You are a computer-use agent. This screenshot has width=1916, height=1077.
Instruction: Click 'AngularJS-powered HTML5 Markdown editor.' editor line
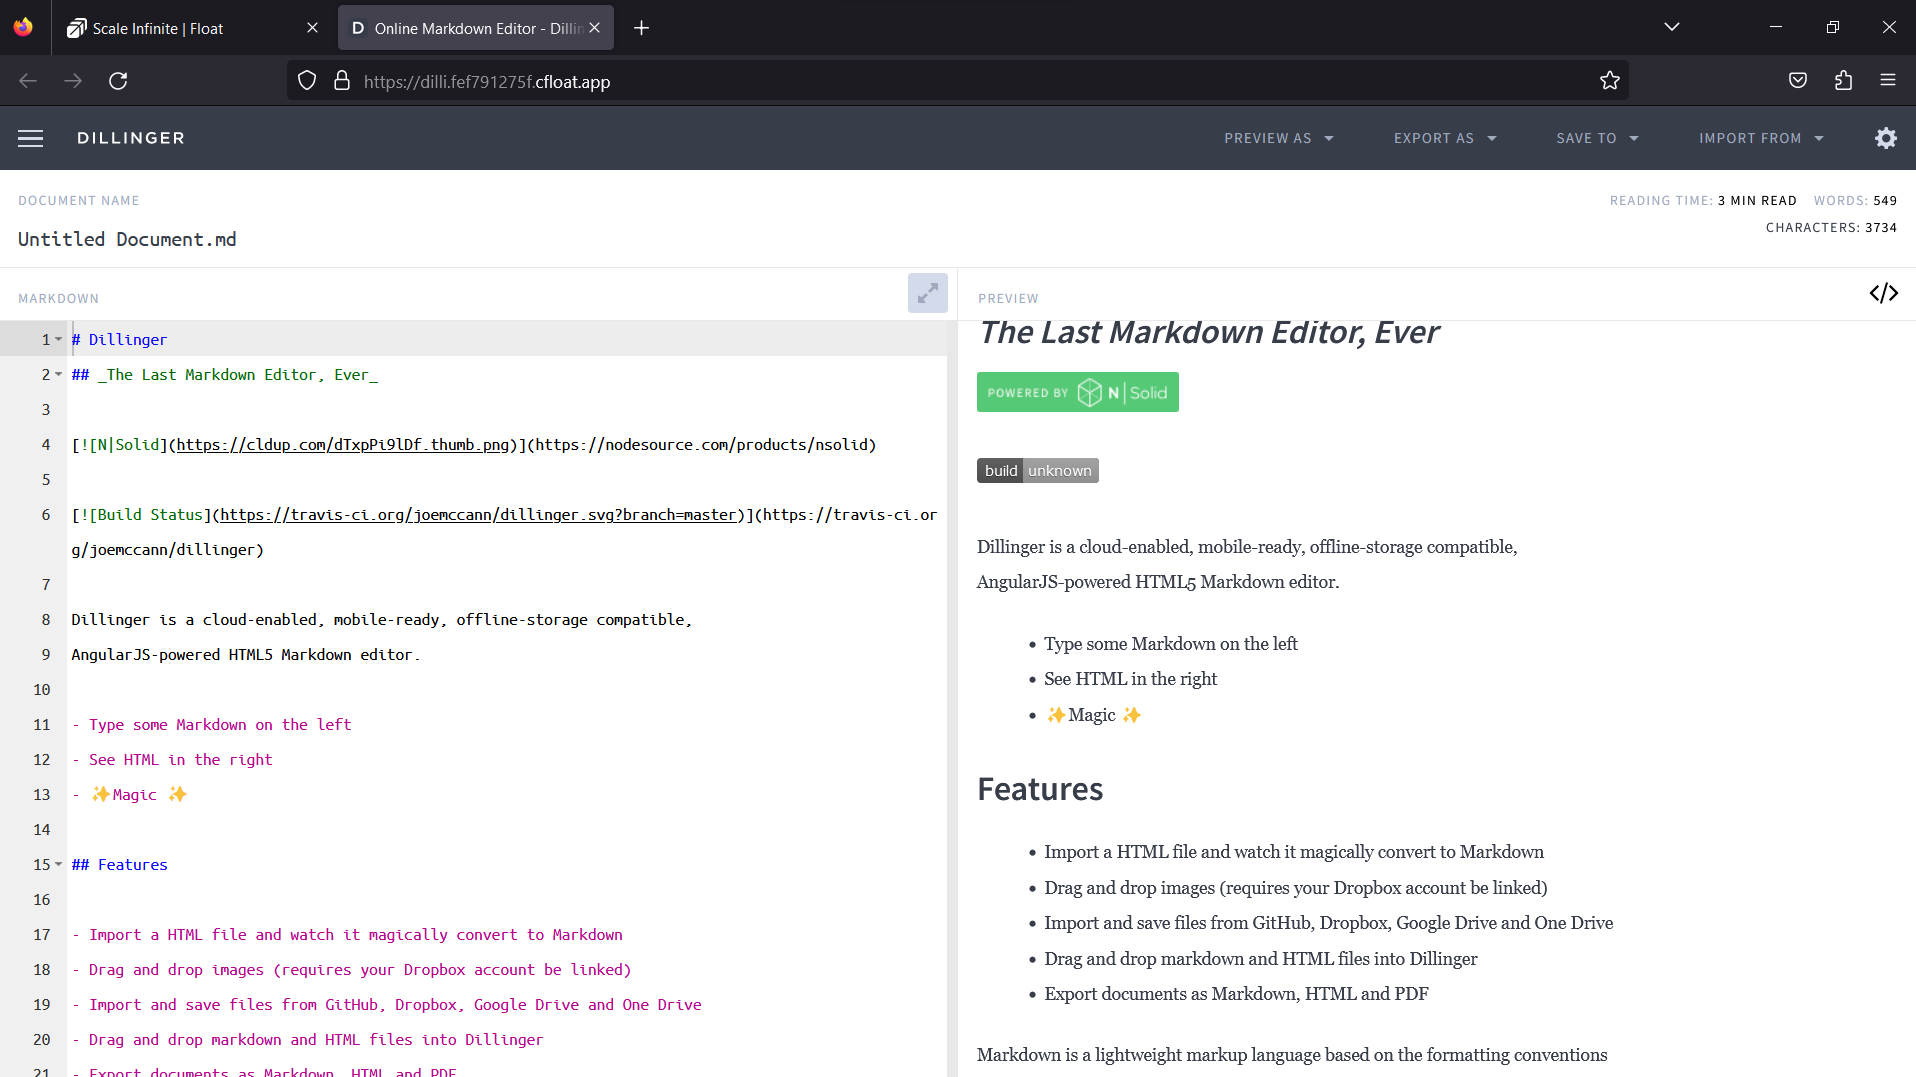[246, 655]
